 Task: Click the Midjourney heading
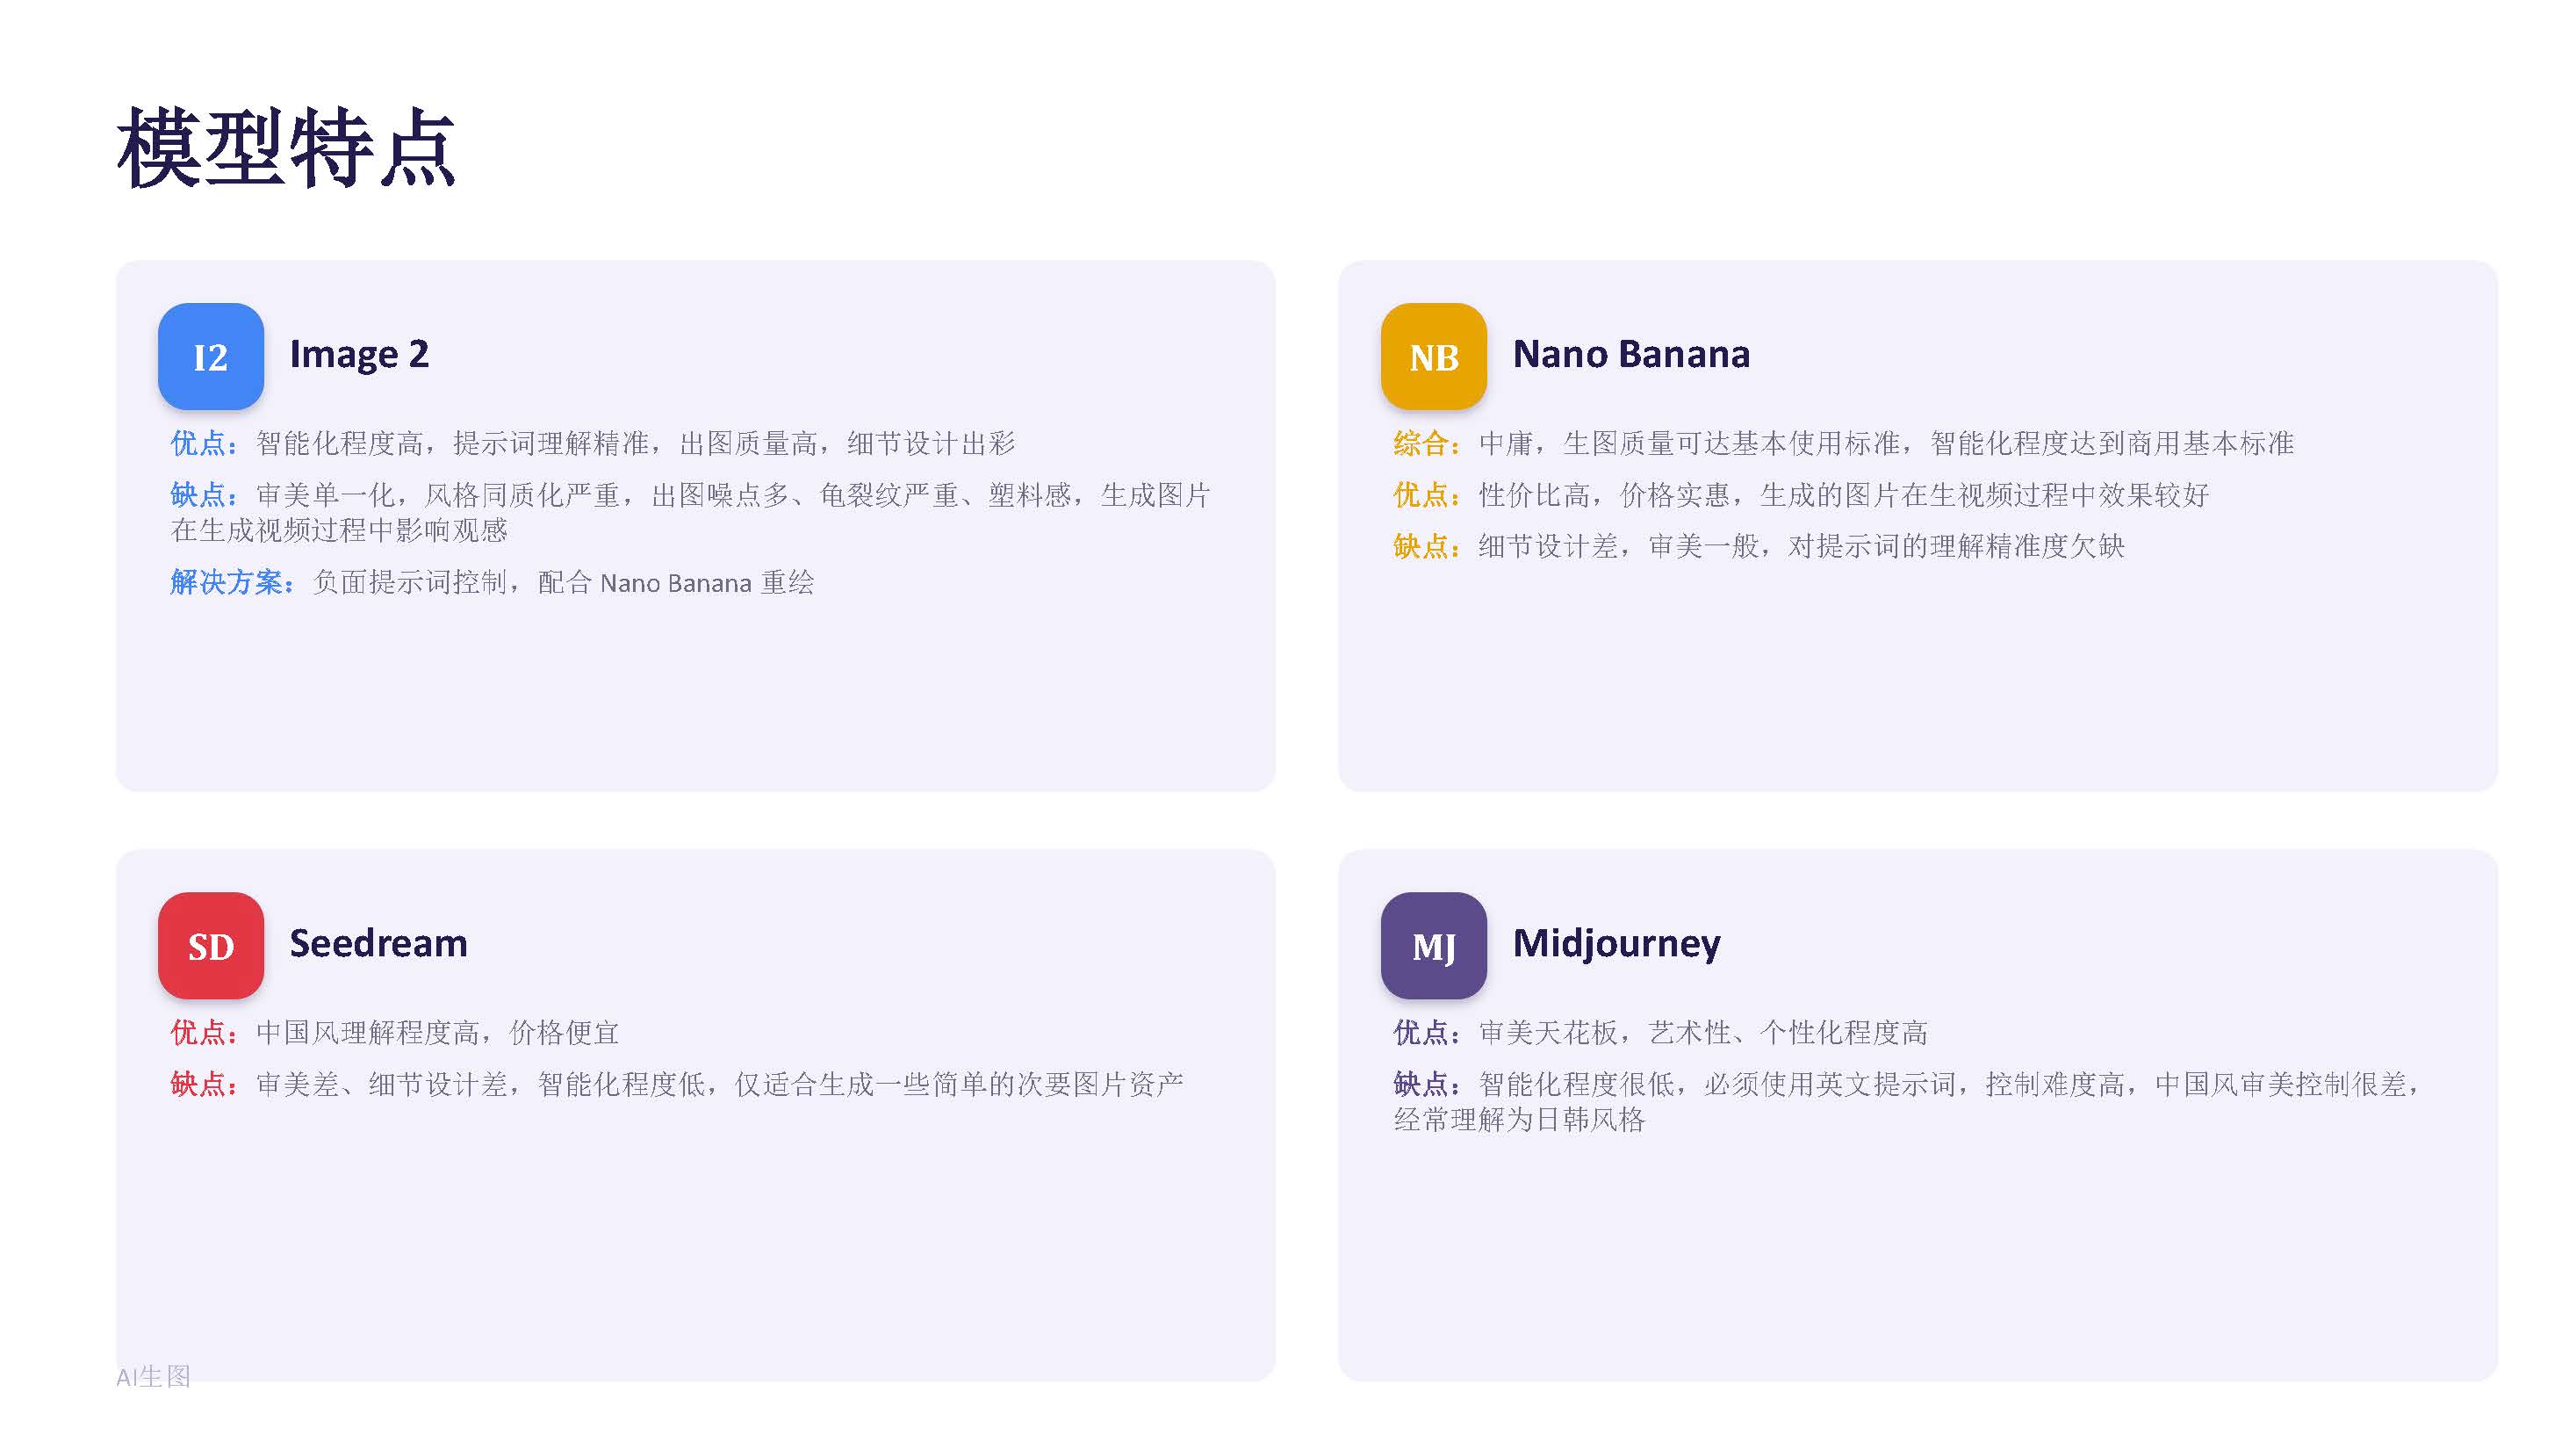[1616, 945]
